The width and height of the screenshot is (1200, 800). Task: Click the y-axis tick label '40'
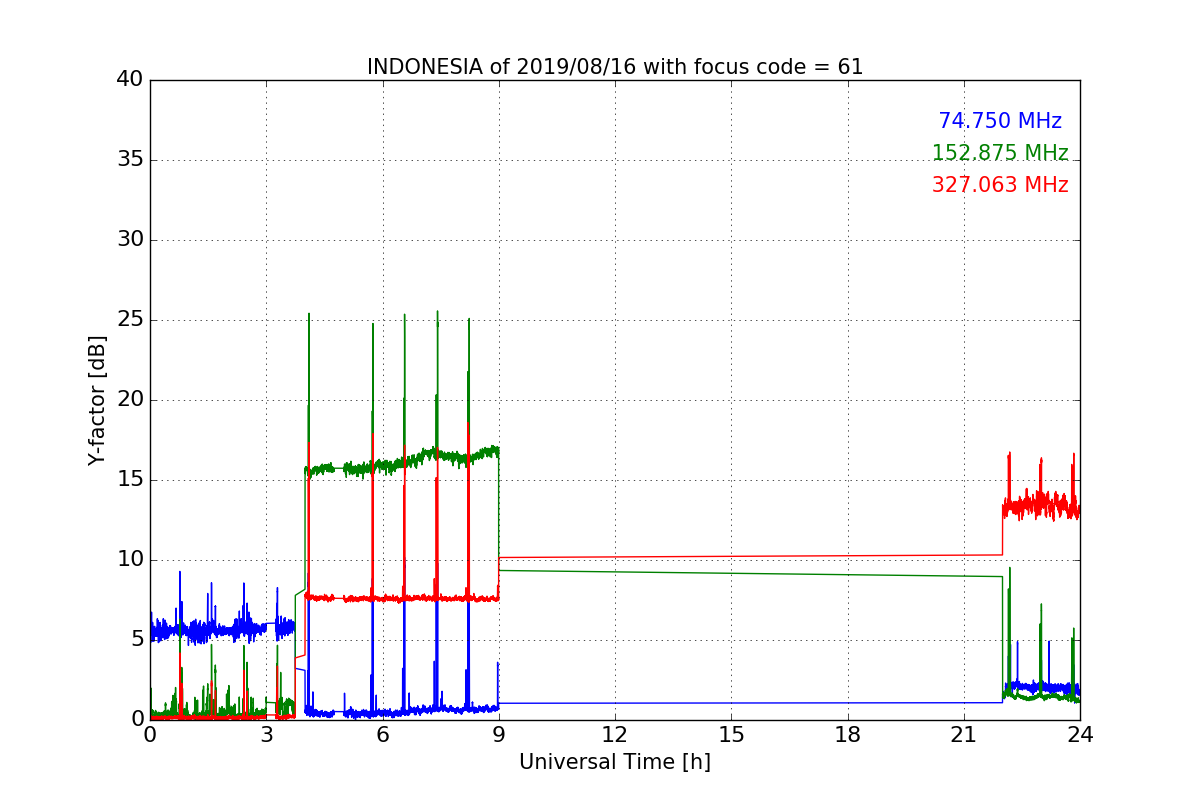click(x=131, y=80)
